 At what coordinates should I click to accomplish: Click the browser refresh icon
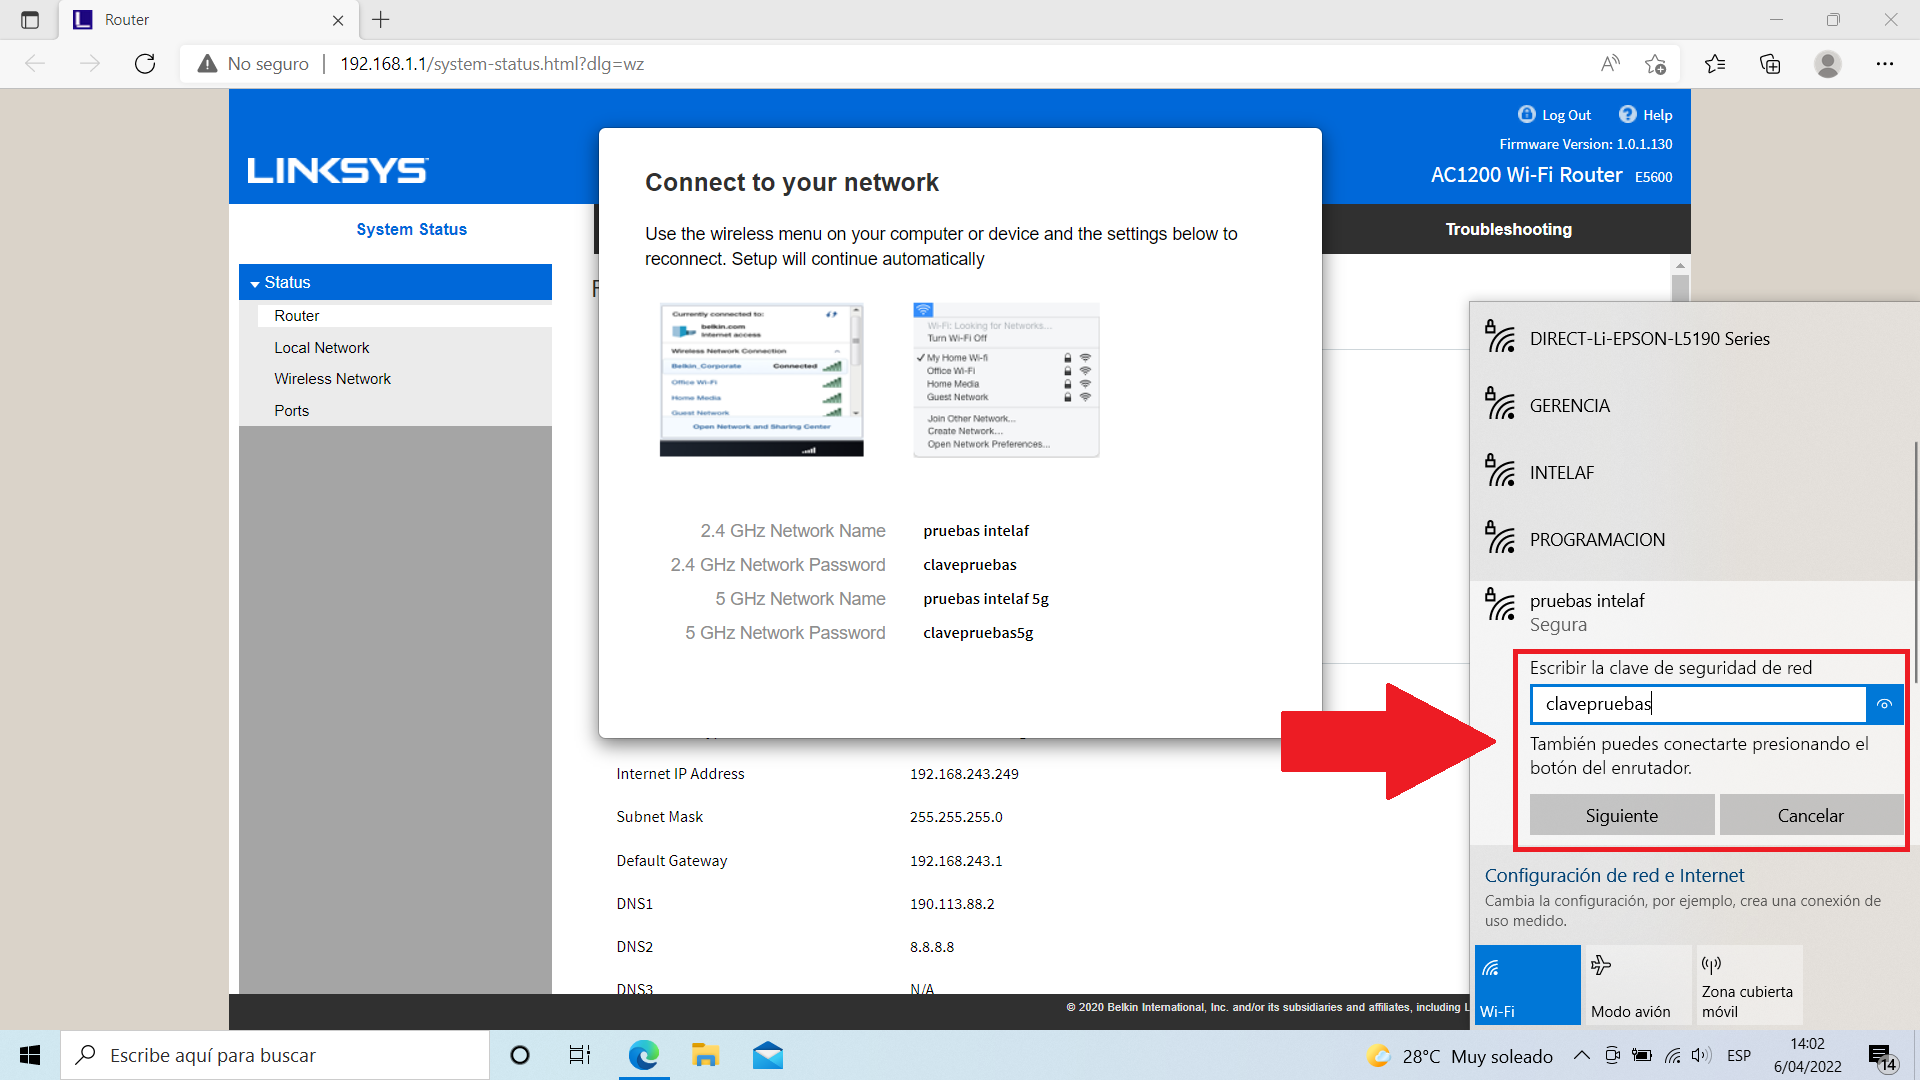tap(145, 64)
